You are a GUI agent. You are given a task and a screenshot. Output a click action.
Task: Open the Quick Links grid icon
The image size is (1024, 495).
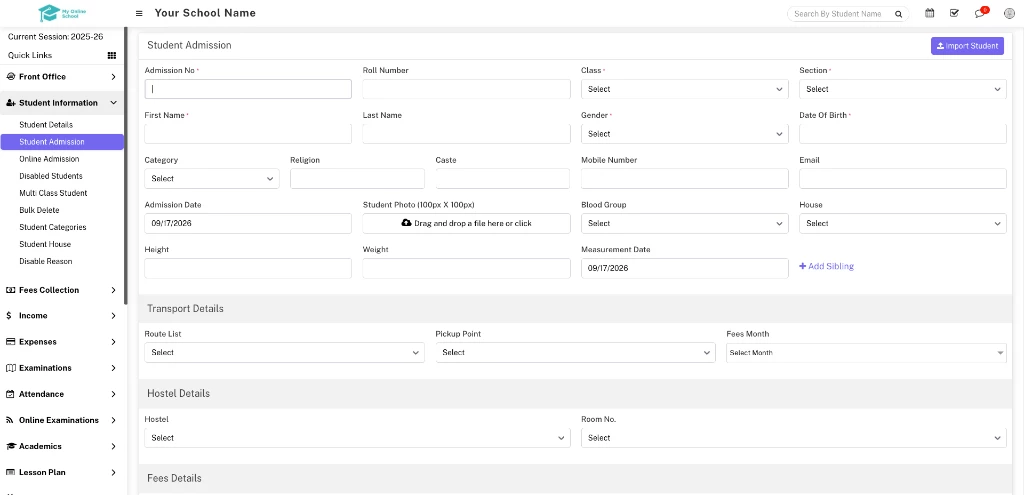pos(112,56)
